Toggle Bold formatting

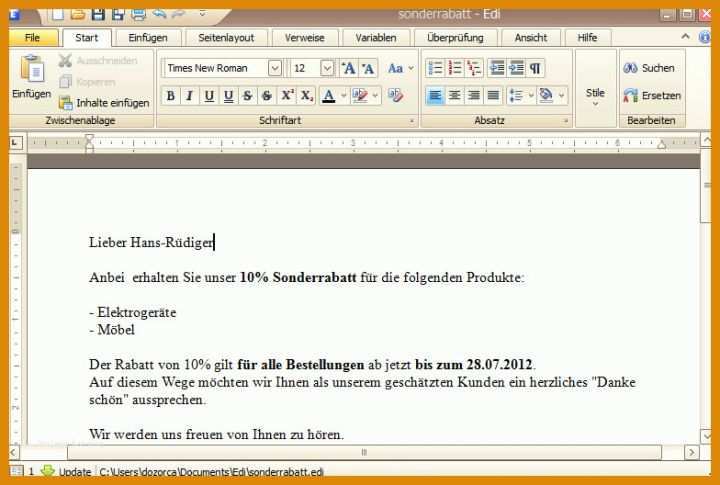click(x=170, y=96)
